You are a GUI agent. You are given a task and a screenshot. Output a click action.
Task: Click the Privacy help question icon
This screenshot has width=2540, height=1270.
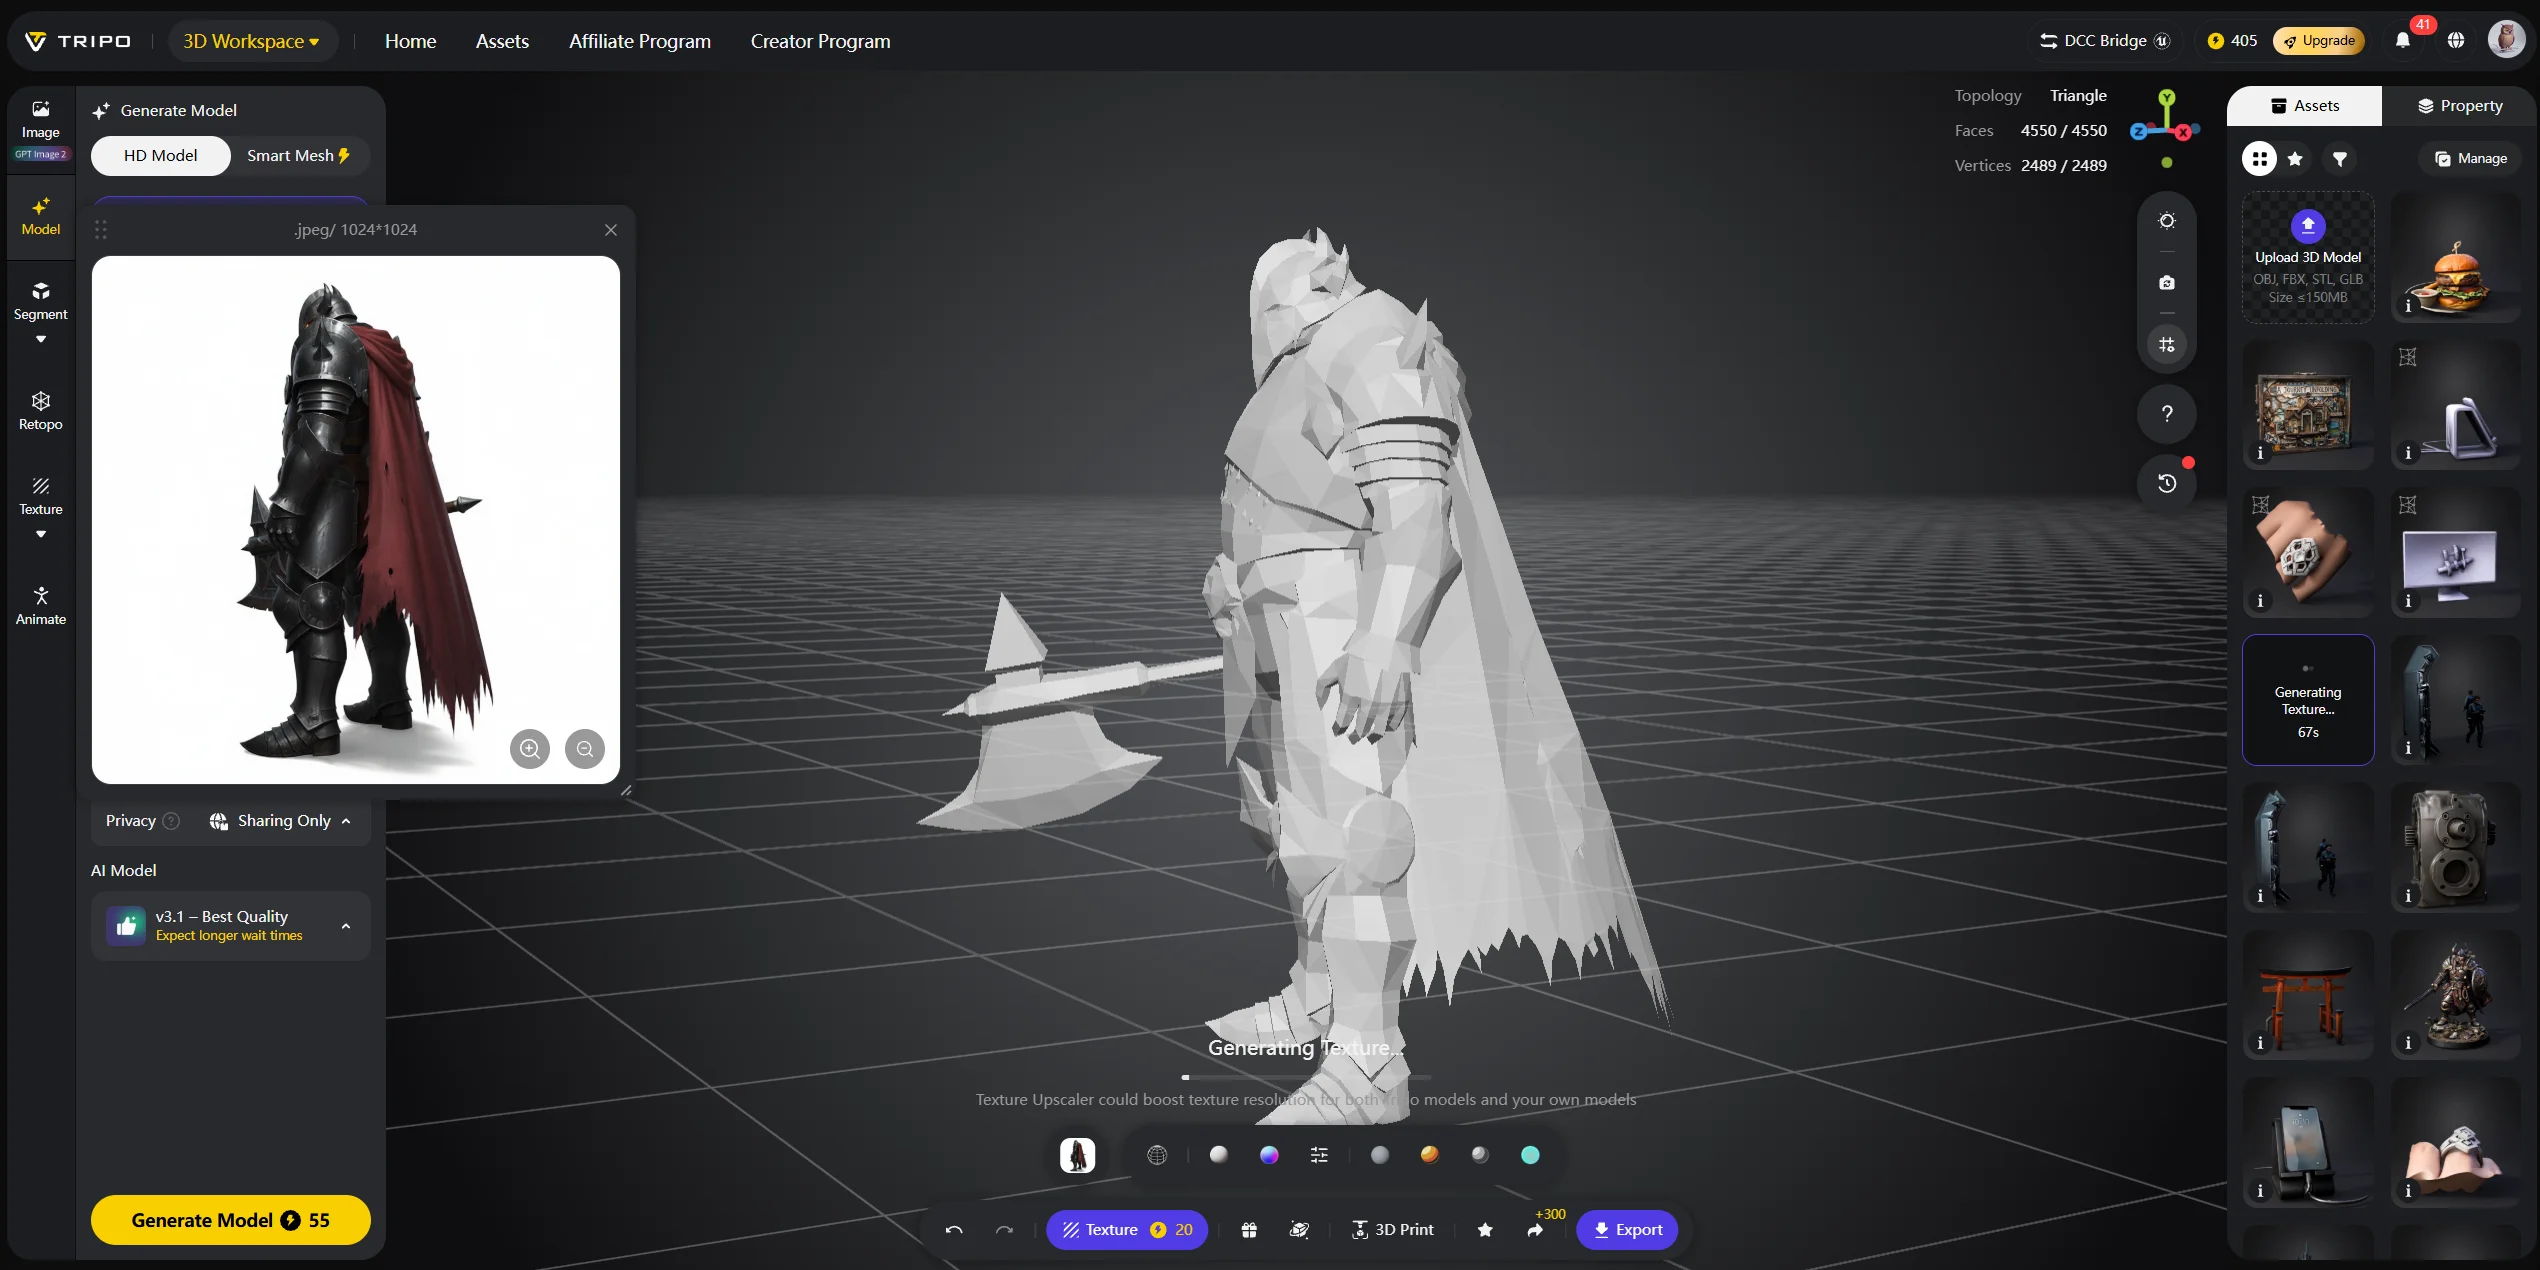point(171,821)
